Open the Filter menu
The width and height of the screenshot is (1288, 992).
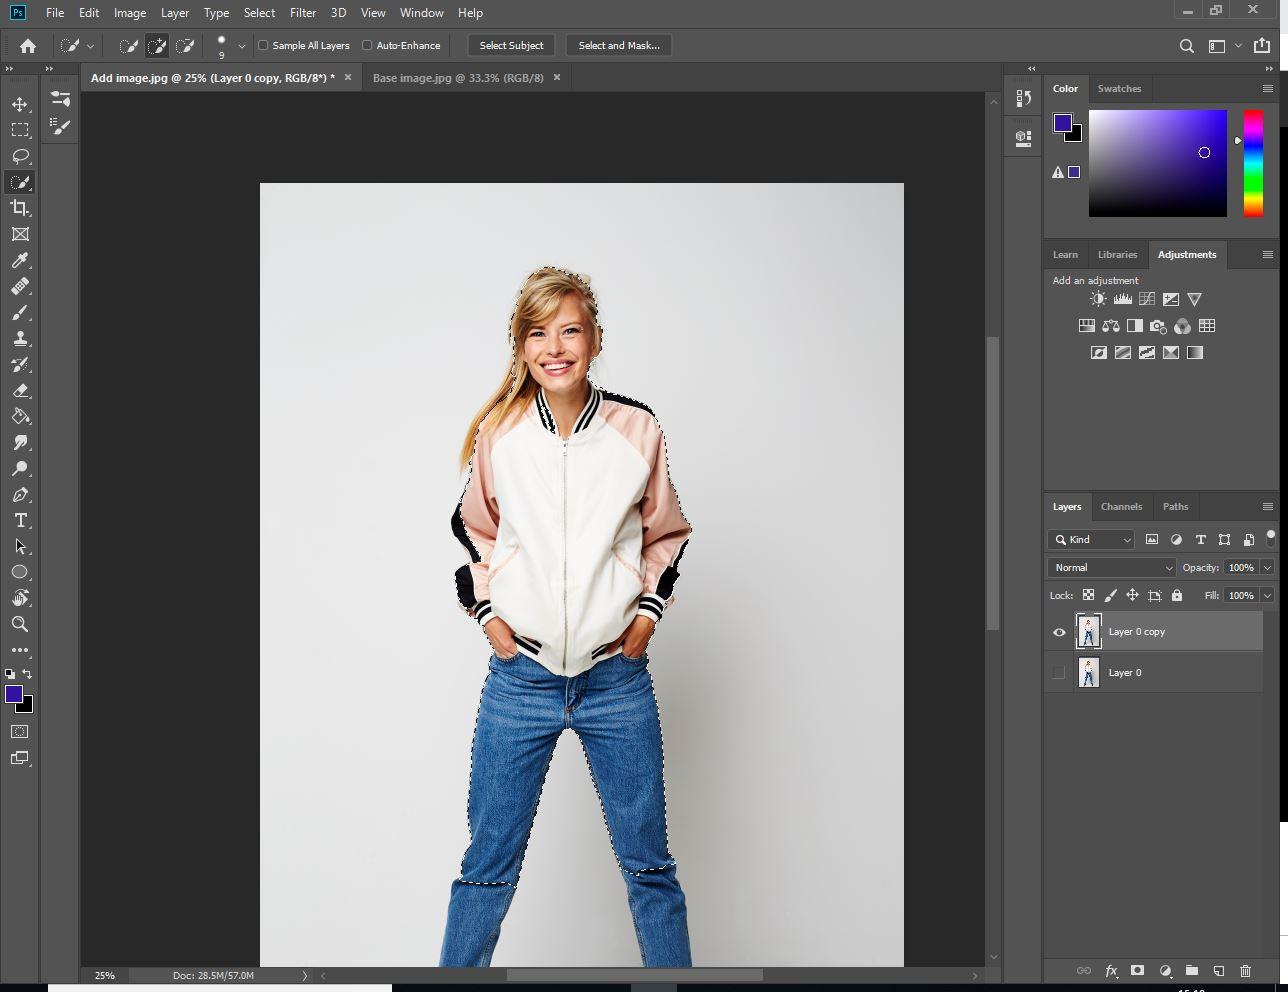coord(302,13)
